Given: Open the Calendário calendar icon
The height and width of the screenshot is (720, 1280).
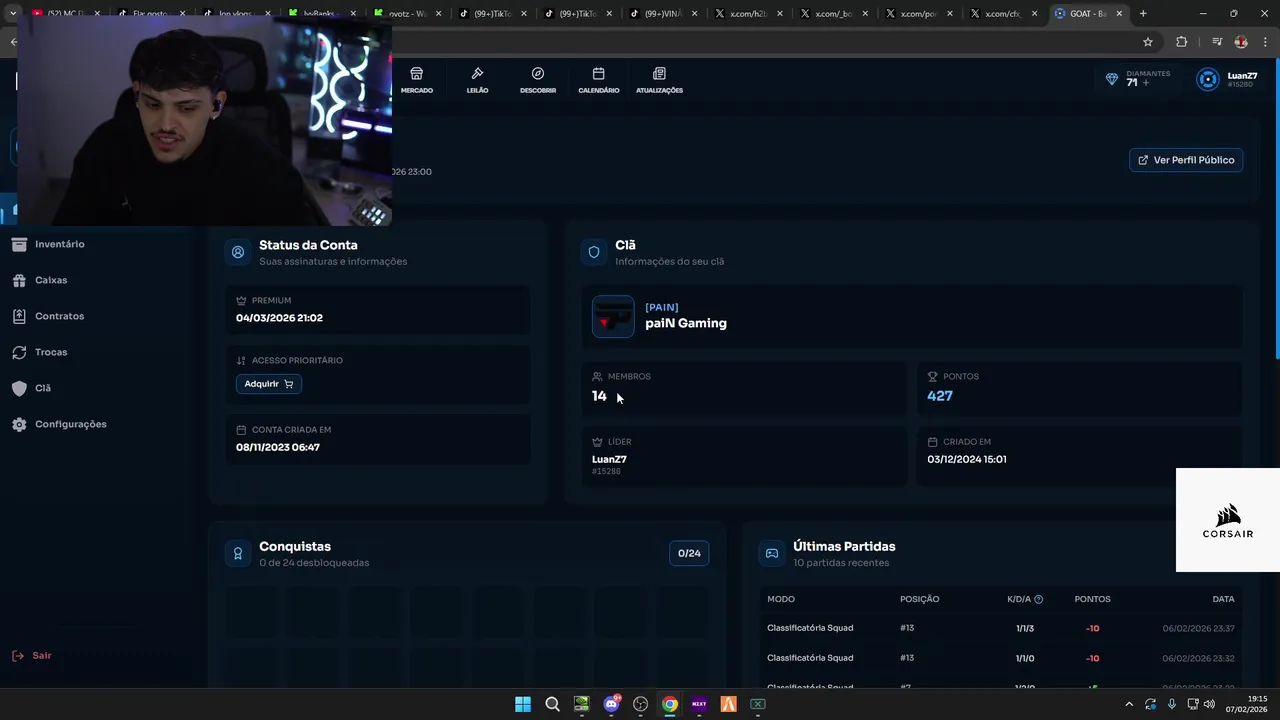Looking at the screenshot, I should point(598,74).
